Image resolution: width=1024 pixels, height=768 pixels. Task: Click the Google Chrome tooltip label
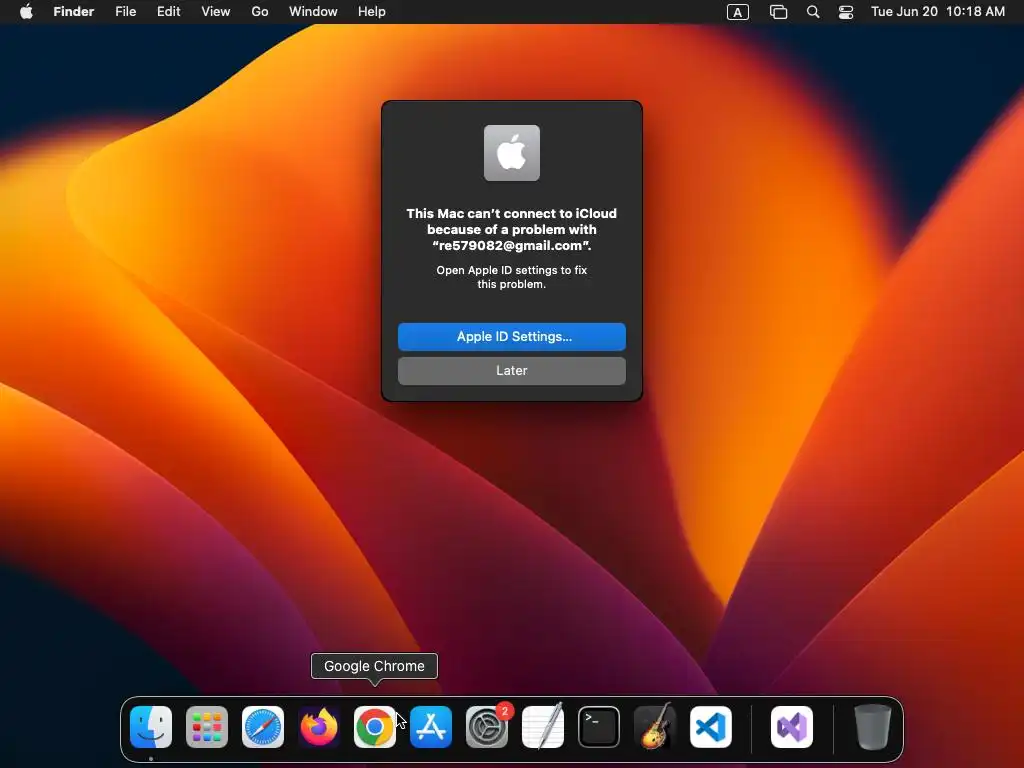point(374,666)
